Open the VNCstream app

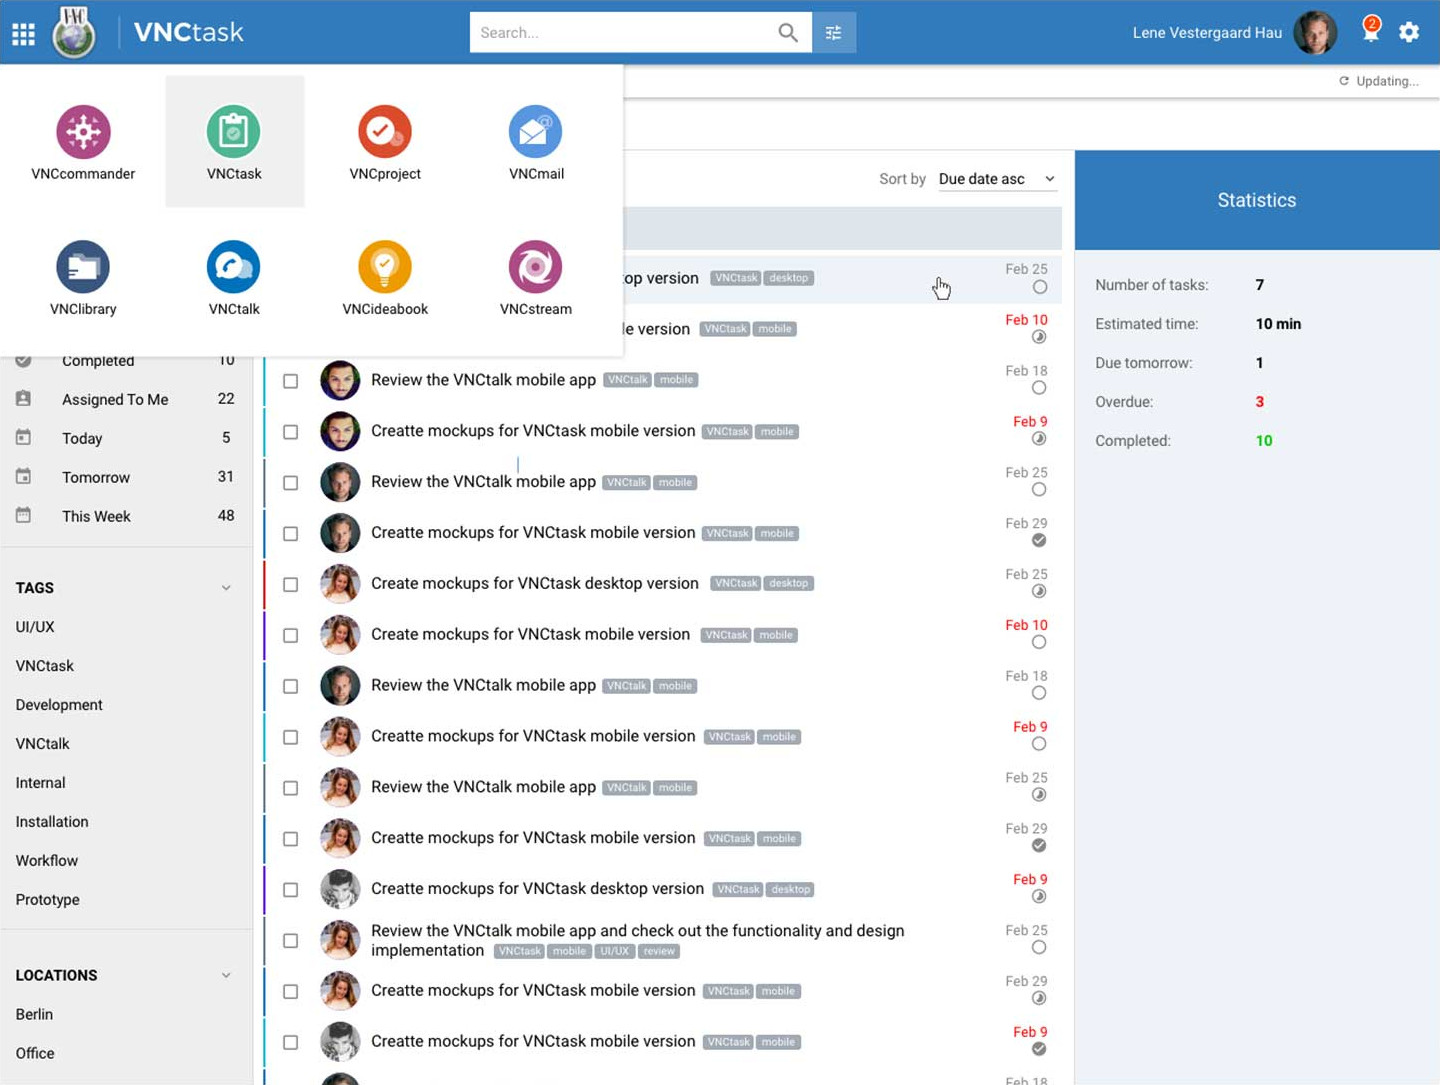point(536,268)
